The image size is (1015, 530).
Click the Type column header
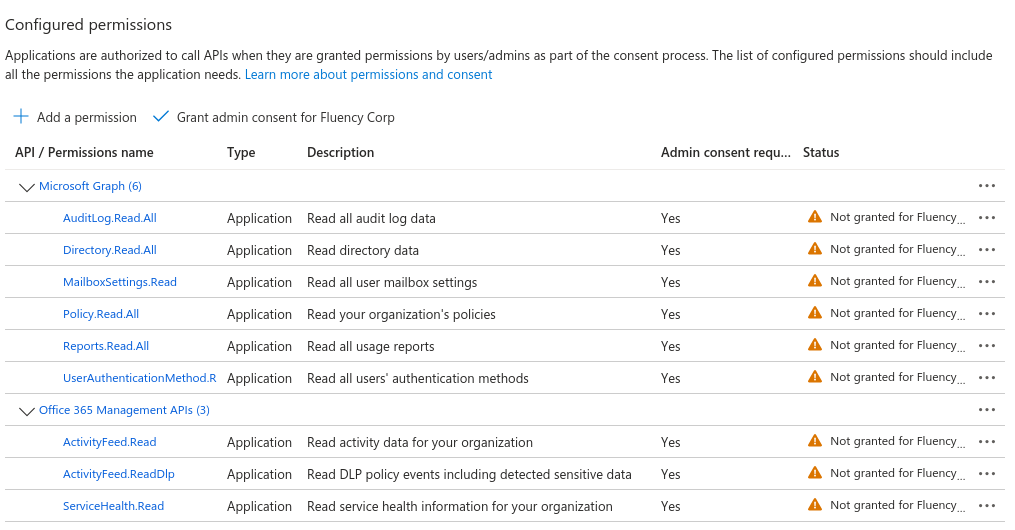tap(241, 153)
